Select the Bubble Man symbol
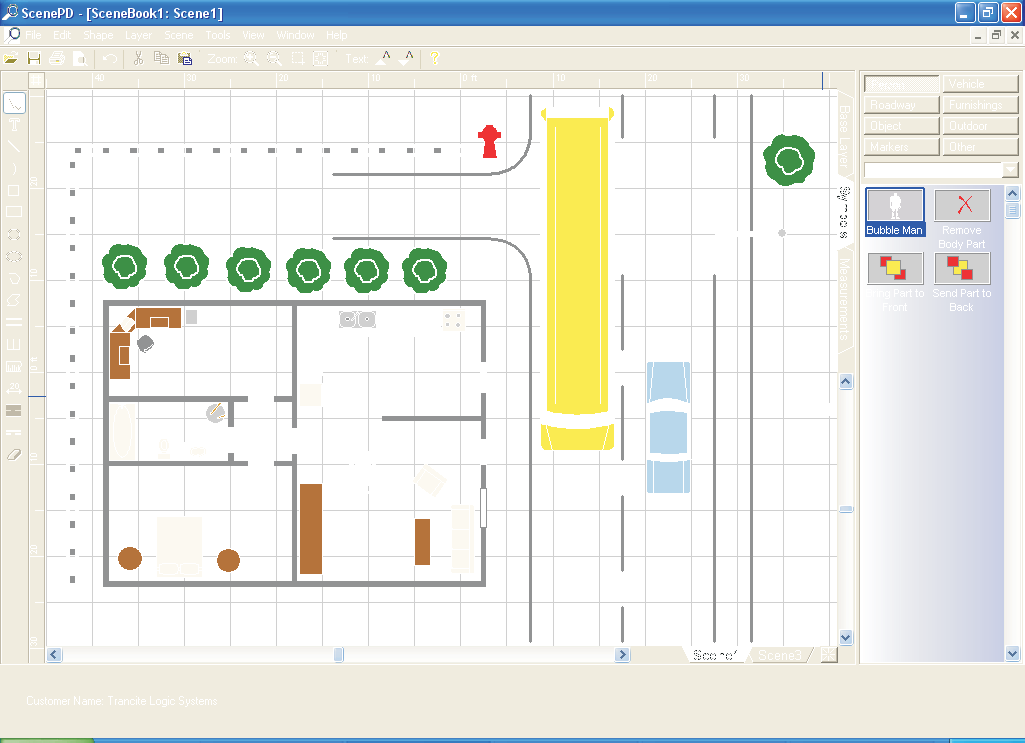 pyautogui.click(x=895, y=212)
